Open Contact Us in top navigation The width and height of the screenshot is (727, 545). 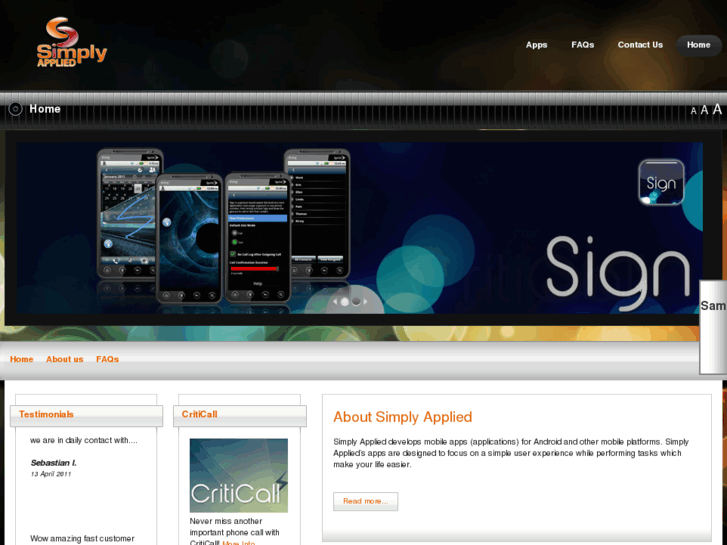[640, 45]
